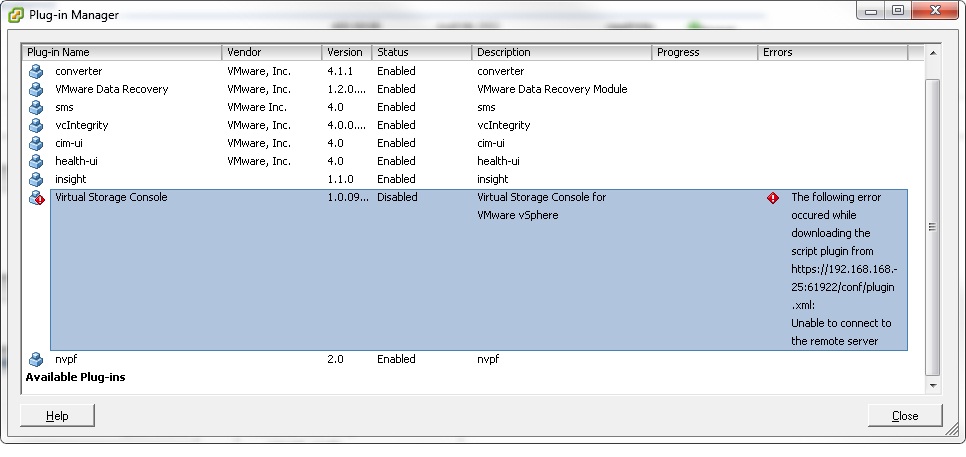Screen dimensions: 966x457
Task: Click the converter plug-in icon
Action: tap(36, 71)
